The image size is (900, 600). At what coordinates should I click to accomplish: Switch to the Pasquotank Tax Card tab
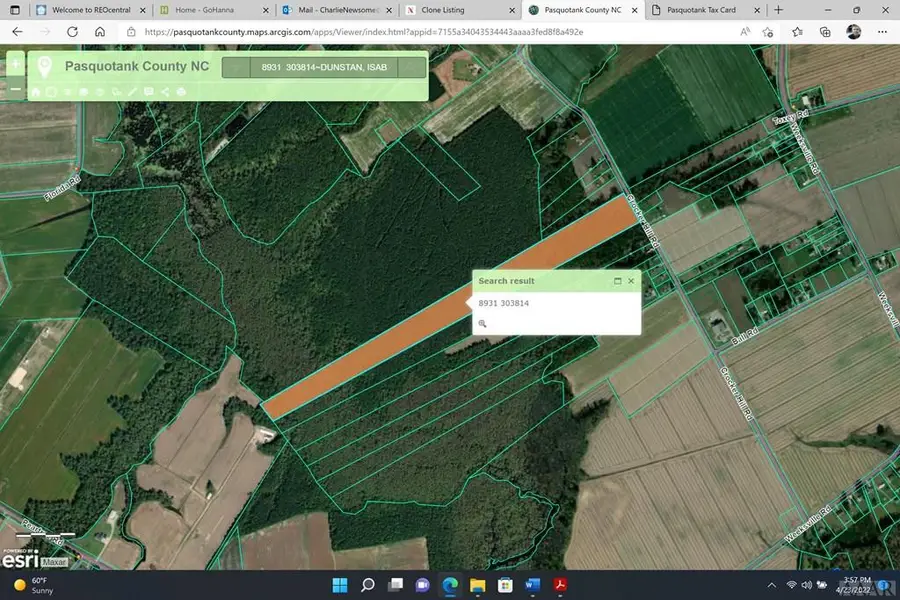click(703, 10)
